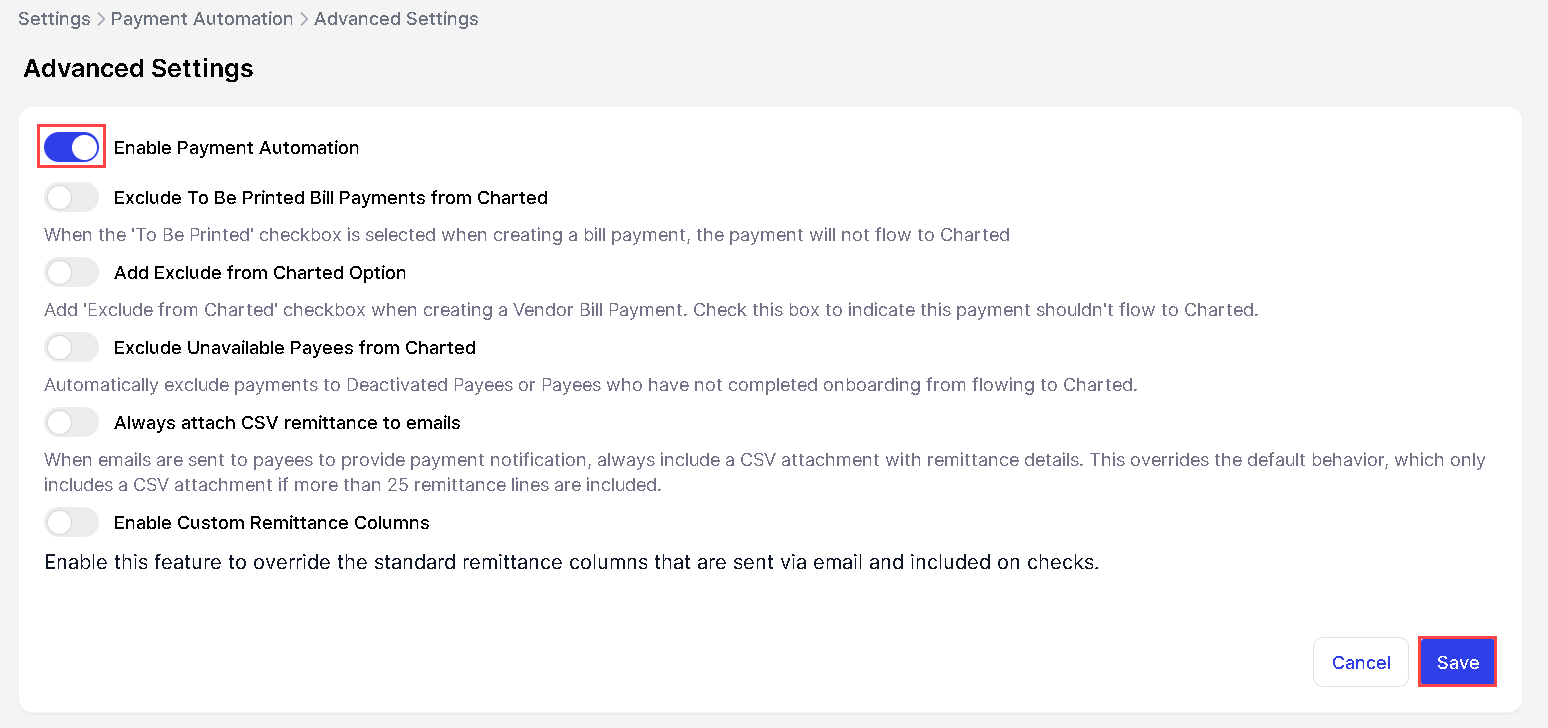Viewport: 1548px width, 728px height.
Task: Click the "Exclude Unavailable Payees from Charted" label
Action: coord(295,348)
